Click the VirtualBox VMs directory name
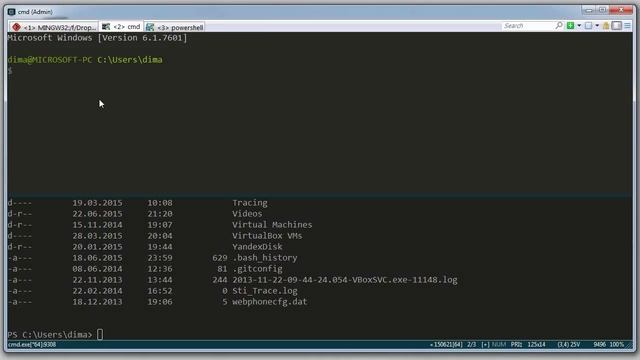Viewport: 640px width, 360px height. tap(267, 236)
